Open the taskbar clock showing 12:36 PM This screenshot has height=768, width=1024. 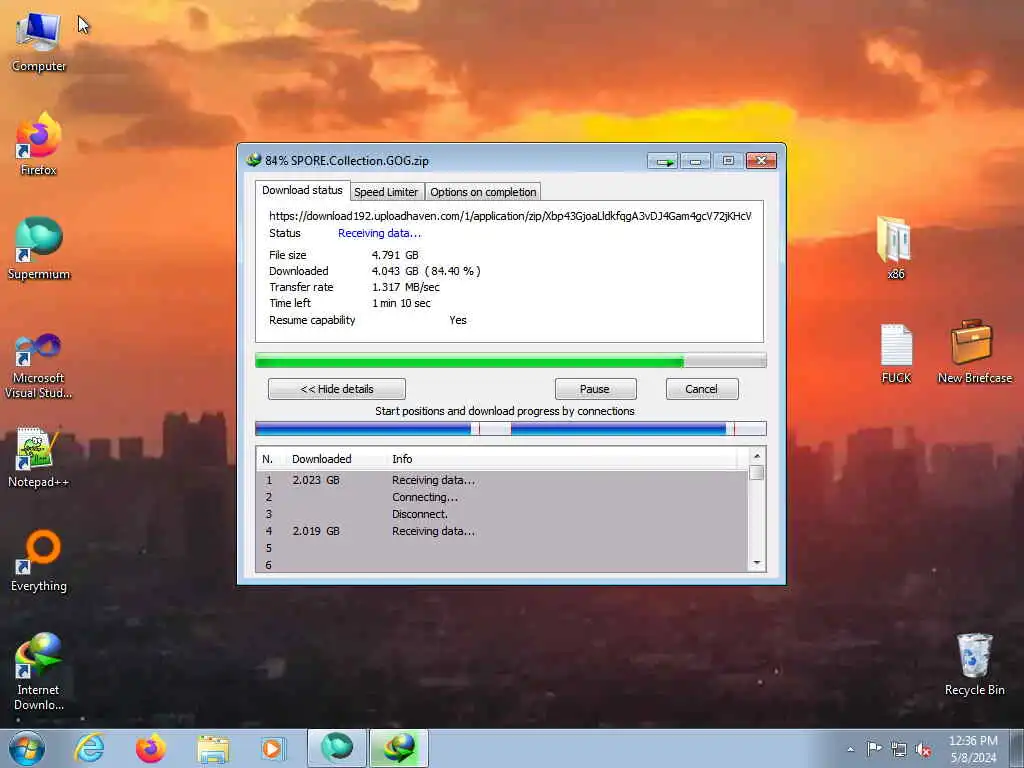point(973,749)
